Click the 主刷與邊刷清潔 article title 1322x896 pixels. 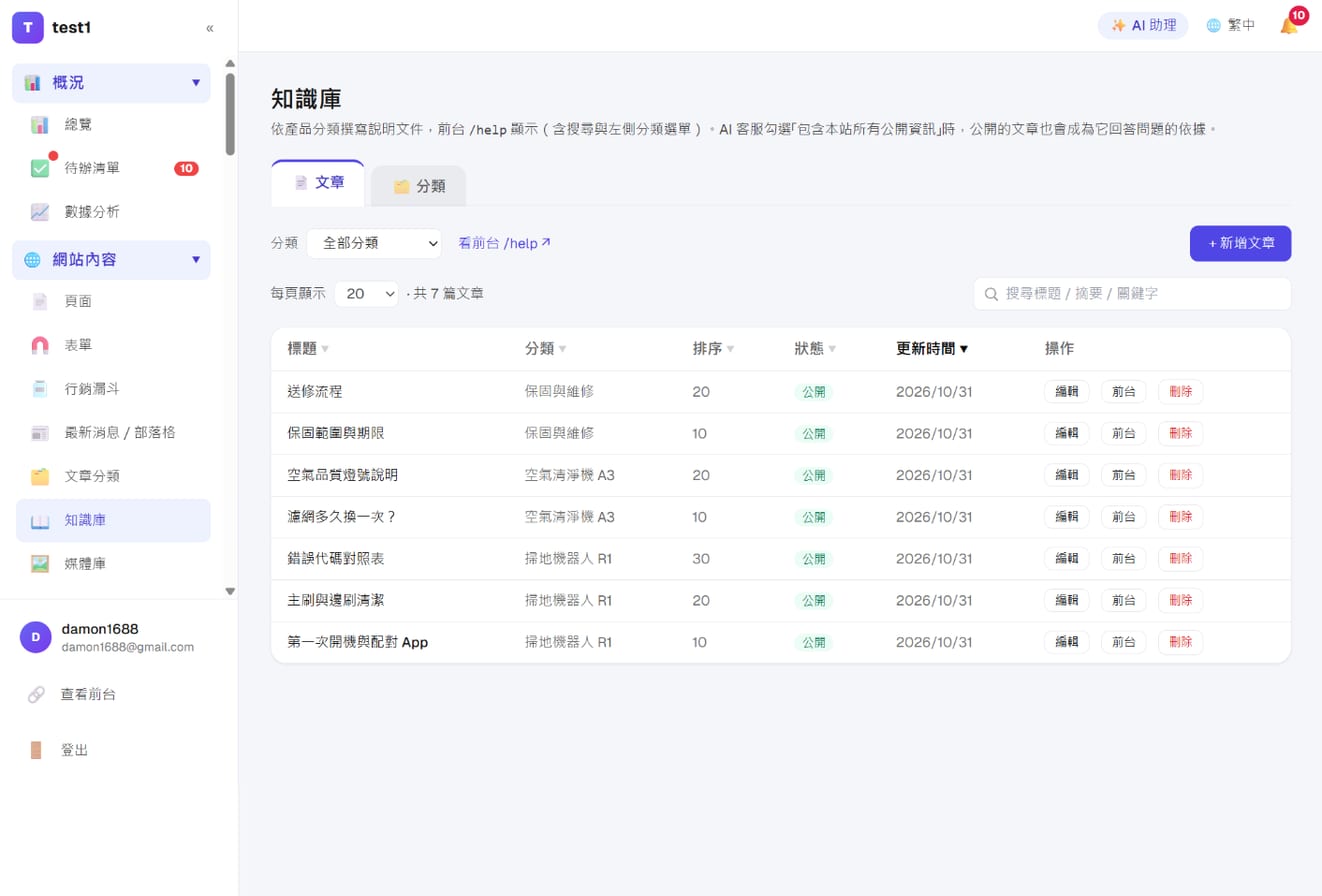point(336,600)
